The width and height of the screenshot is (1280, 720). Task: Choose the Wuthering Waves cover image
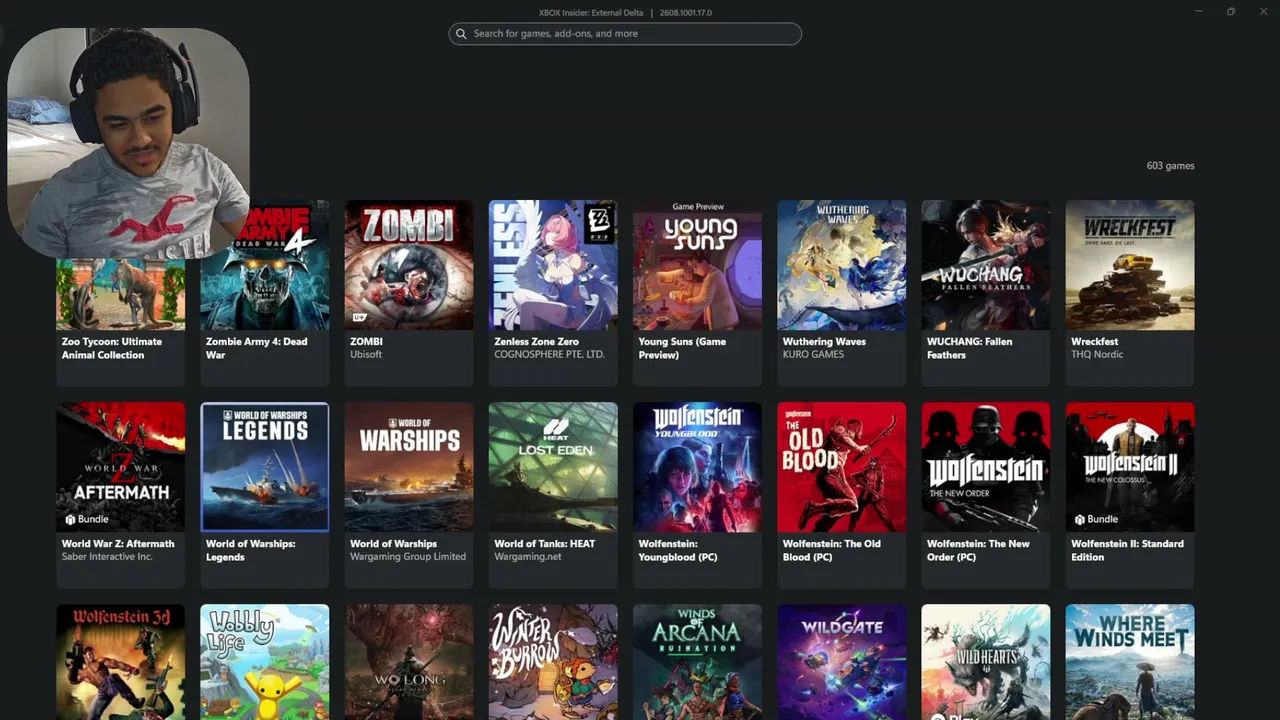coord(841,265)
